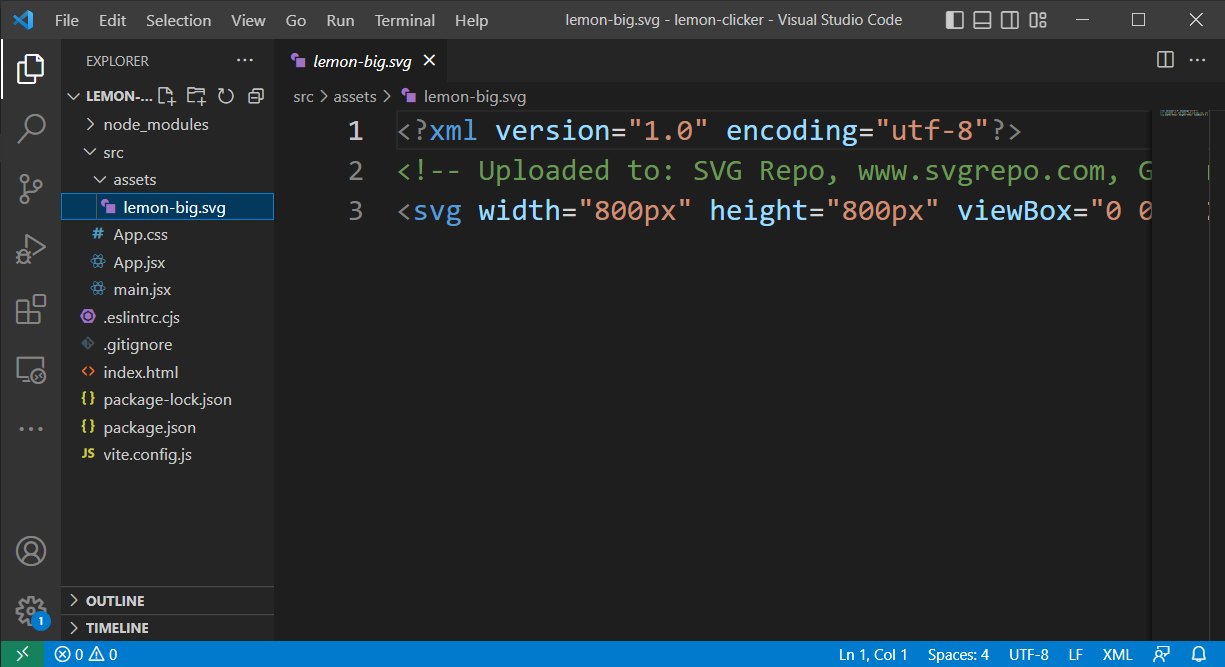Close the lemon-big.svg editor tab
This screenshot has height=667, width=1225.
tap(430, 61)
